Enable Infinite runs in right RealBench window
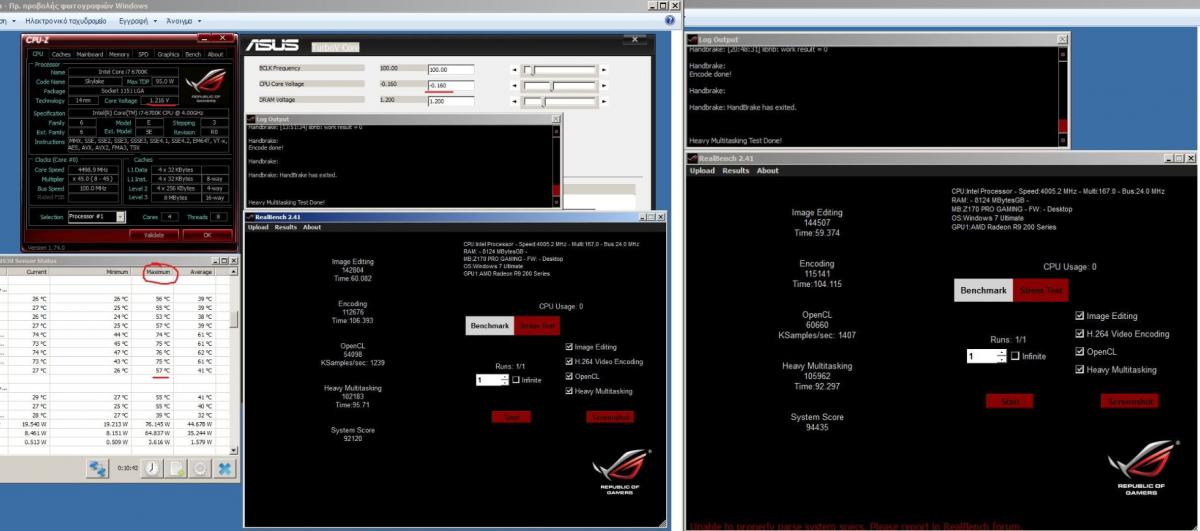 click(x=1015, y=356)
